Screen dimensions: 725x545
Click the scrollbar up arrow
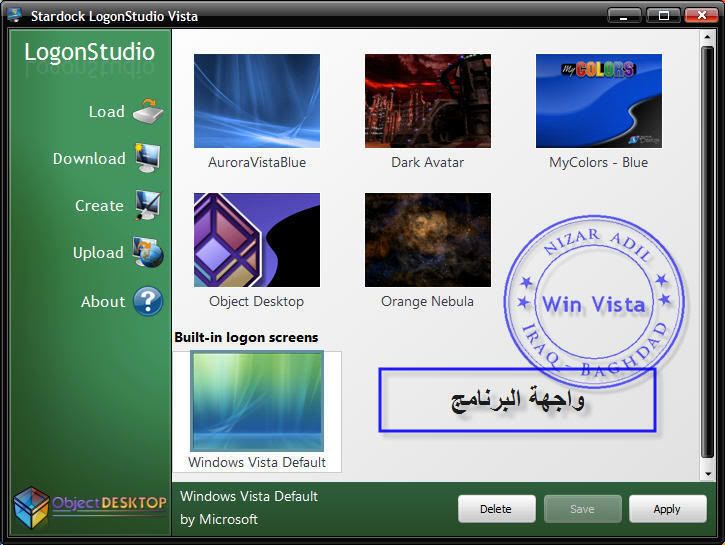click(x=707, y=37)
